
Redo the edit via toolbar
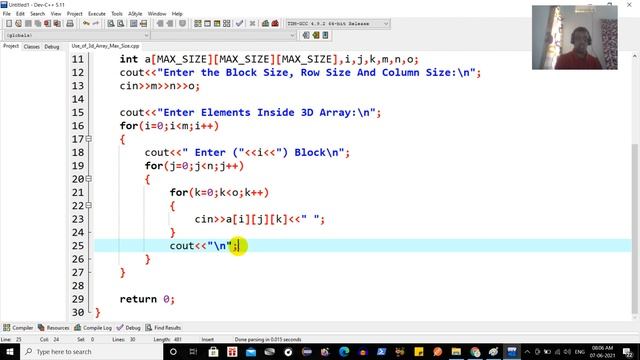96,24
